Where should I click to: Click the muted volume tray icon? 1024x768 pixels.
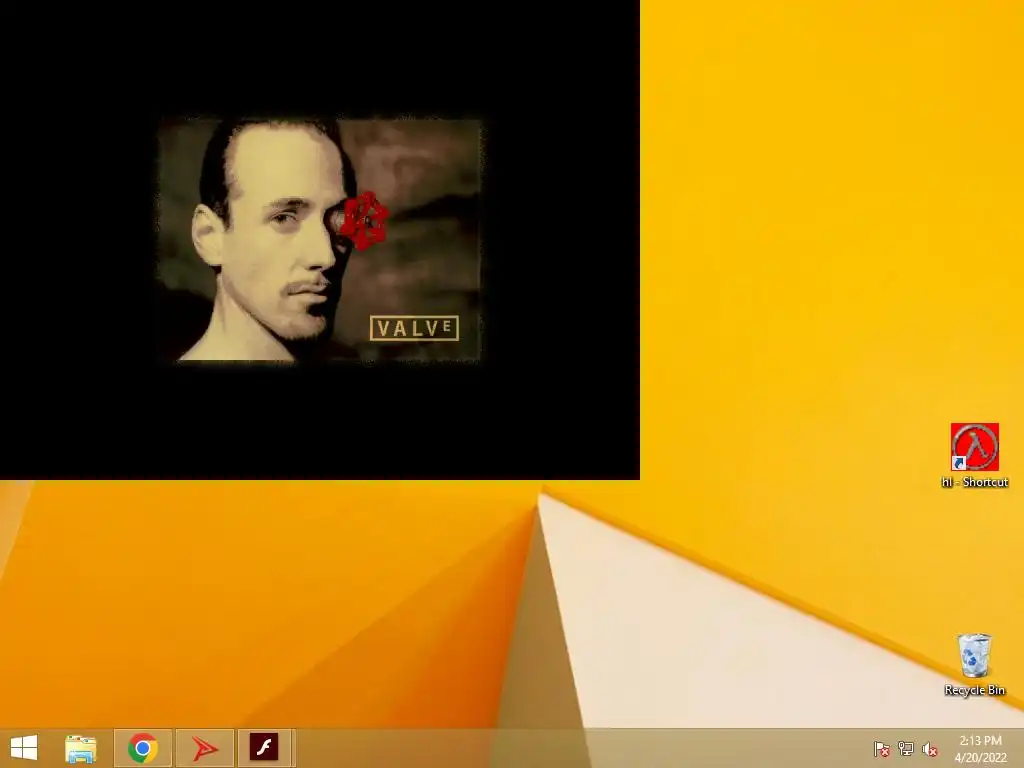tap(930, 749)
